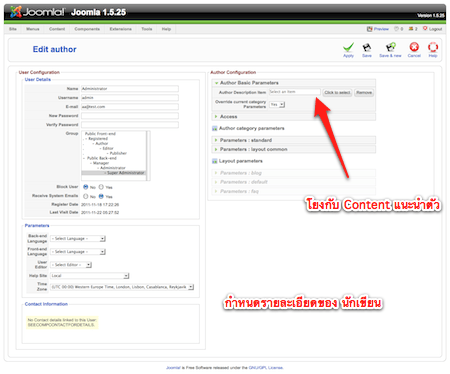Open the Back-end Language dropdown
The height and width of the screenshot is (374, 450).
click(x=78, y=239)
